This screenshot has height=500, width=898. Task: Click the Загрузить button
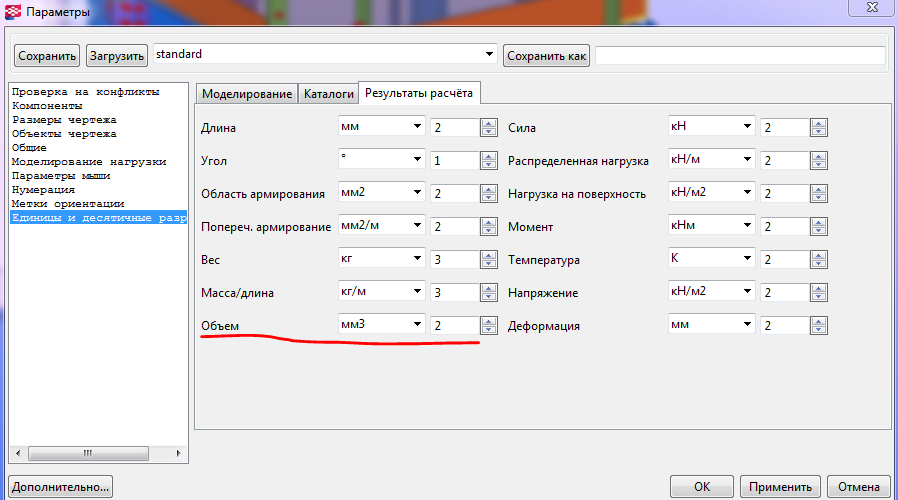[117, 56]
